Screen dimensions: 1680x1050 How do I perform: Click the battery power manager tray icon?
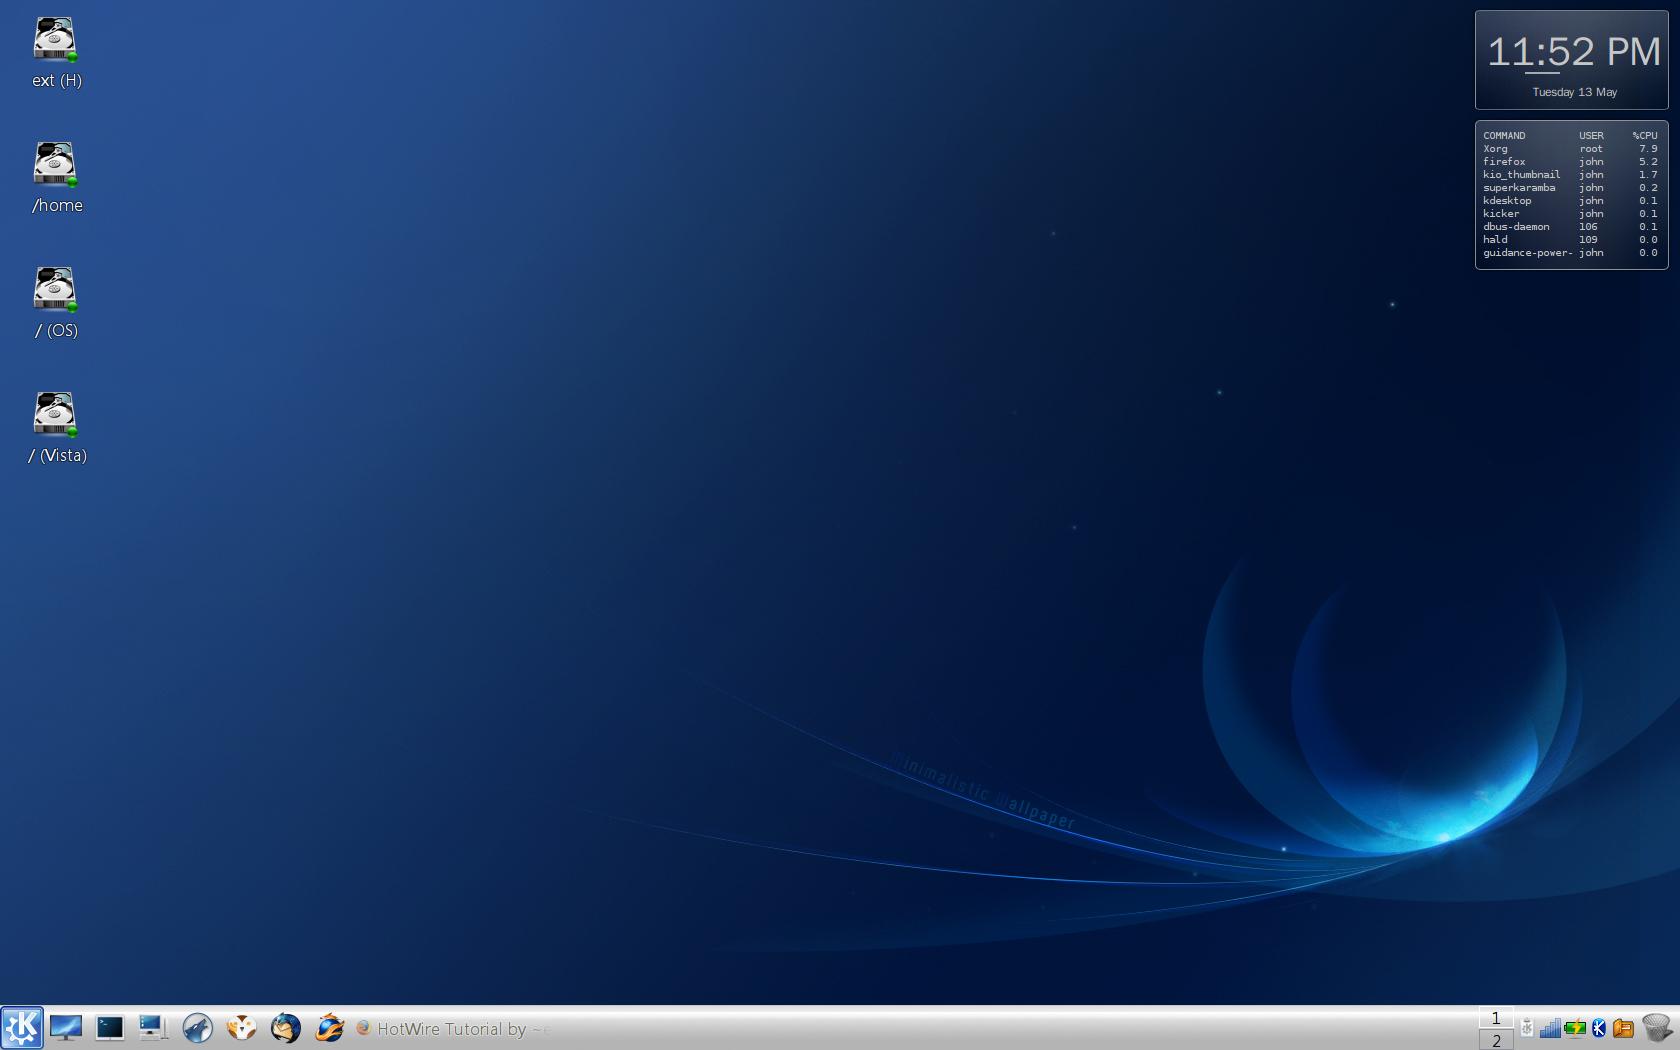point(1575,1028)
